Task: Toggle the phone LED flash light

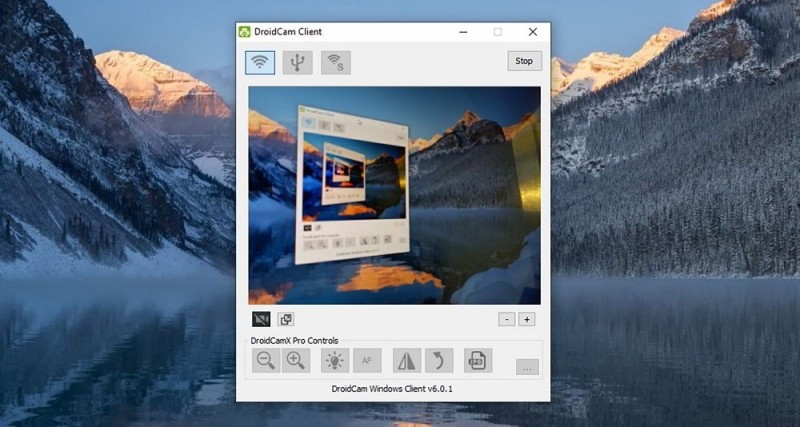Action: 335,360
